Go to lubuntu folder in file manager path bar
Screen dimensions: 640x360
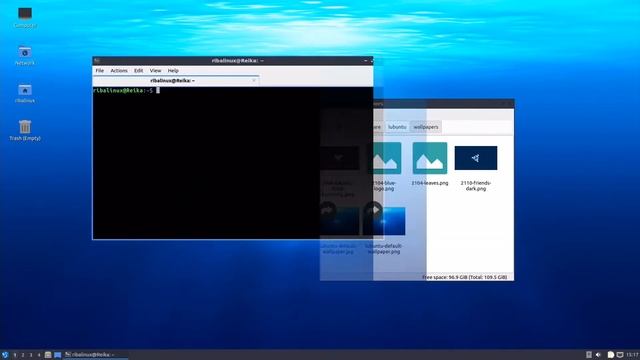click(397, 127)
